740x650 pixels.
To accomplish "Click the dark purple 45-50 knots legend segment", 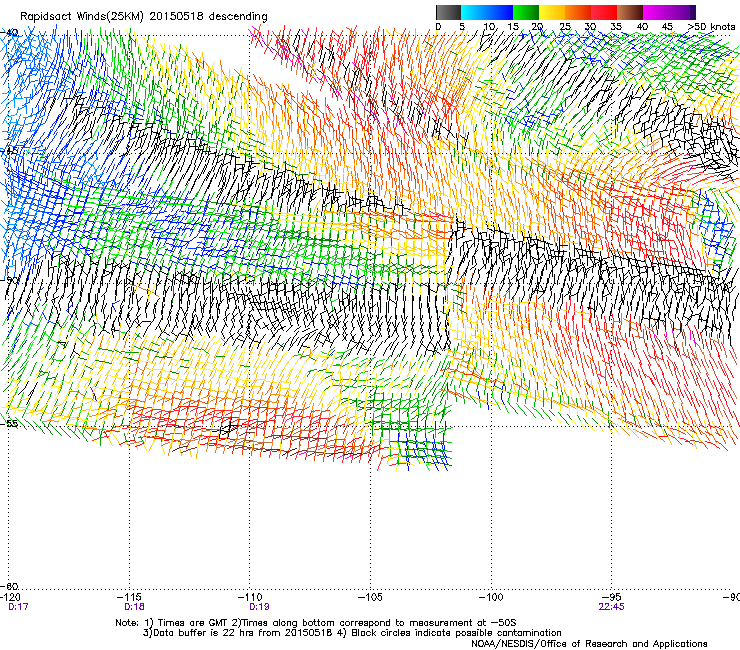I will (x=682, y=12).
